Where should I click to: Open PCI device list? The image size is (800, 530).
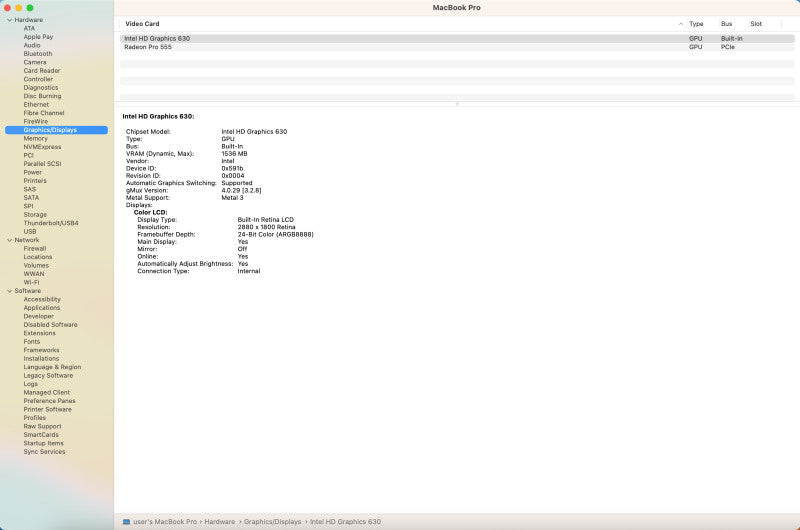(29, 156)
